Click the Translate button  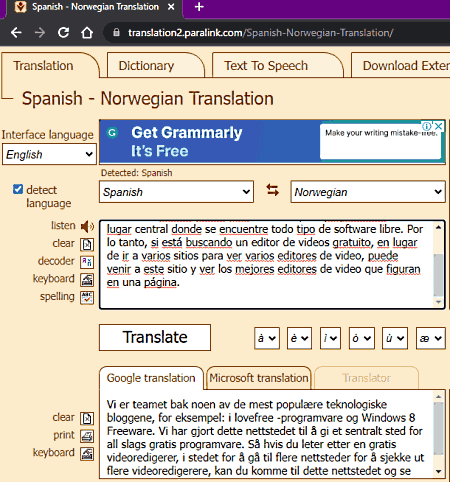coord(155,337)
